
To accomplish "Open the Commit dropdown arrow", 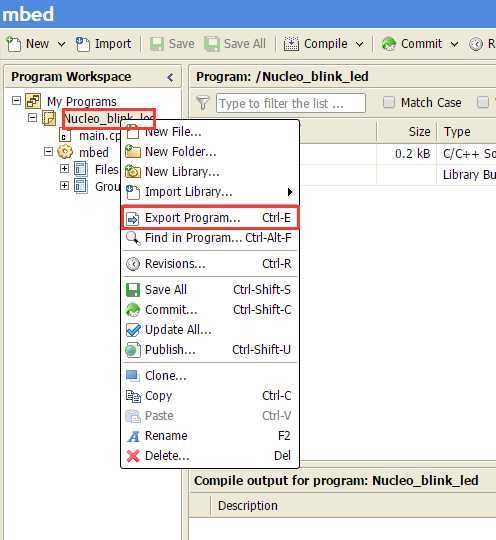I will 454,44.
